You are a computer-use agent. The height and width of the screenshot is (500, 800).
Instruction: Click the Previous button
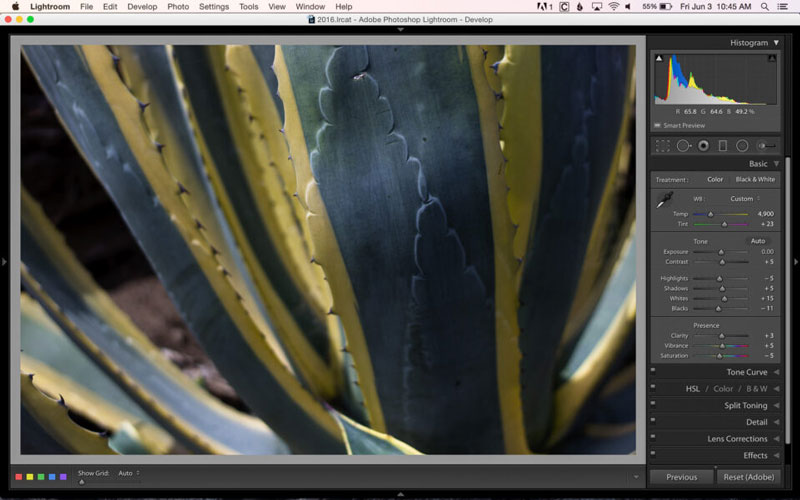click(x=681, y=477)
